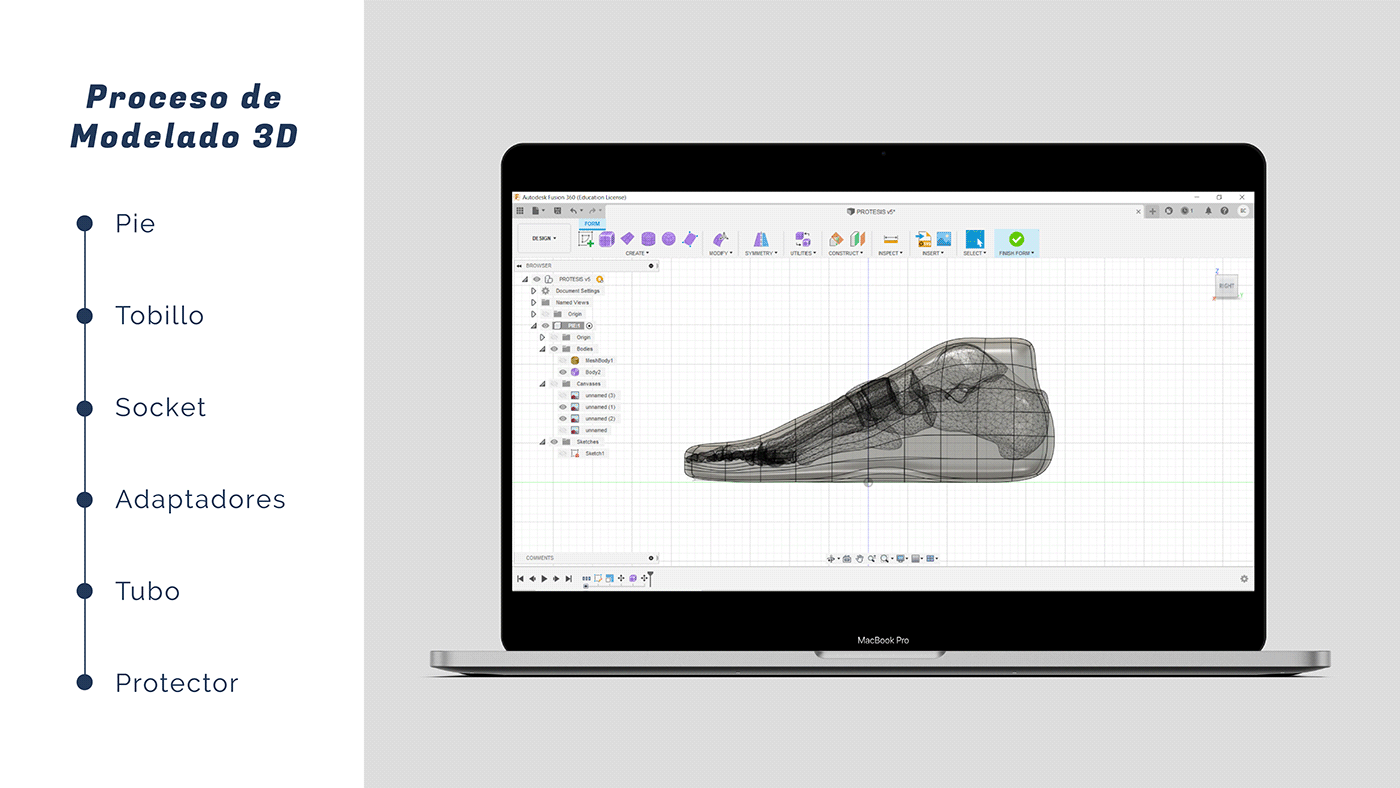Open the CREATE menu
1400x788 pixels.
pyautogui.click(x=637, y=253)
